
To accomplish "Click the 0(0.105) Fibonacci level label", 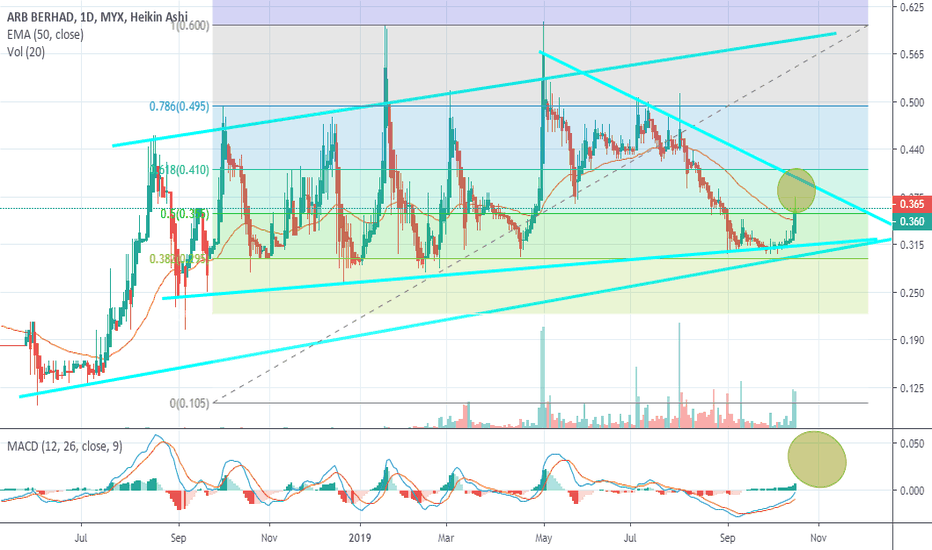I will point(189,403).
